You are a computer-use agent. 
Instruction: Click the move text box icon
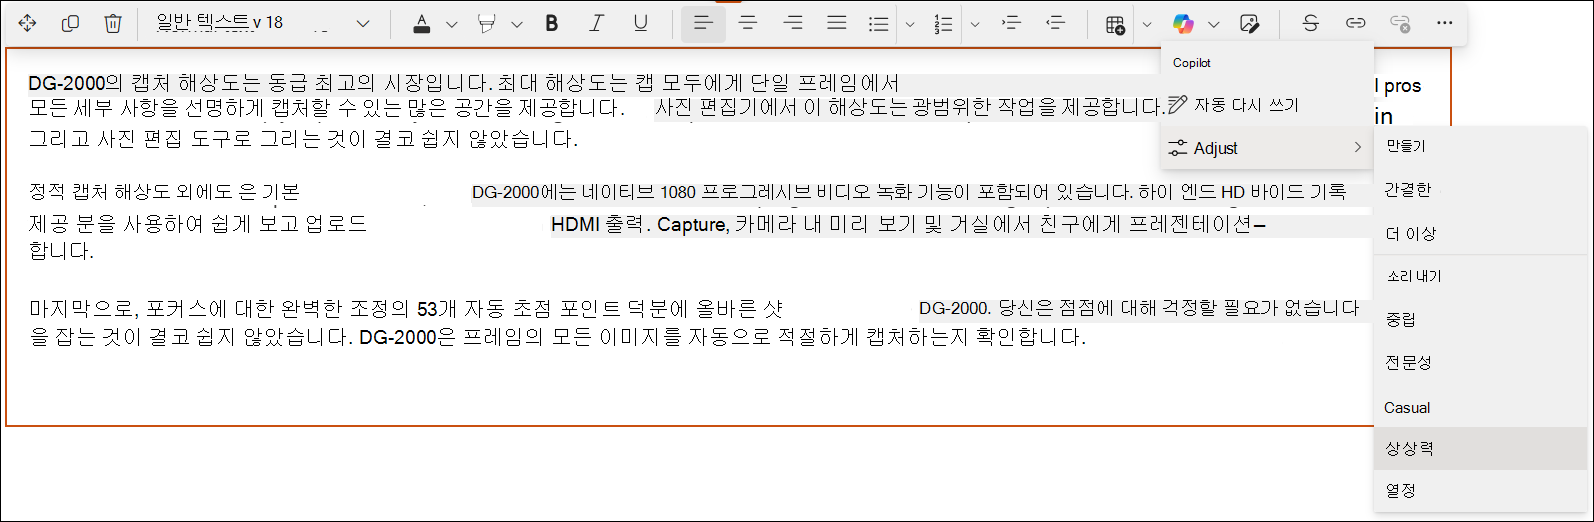(27, 23)
